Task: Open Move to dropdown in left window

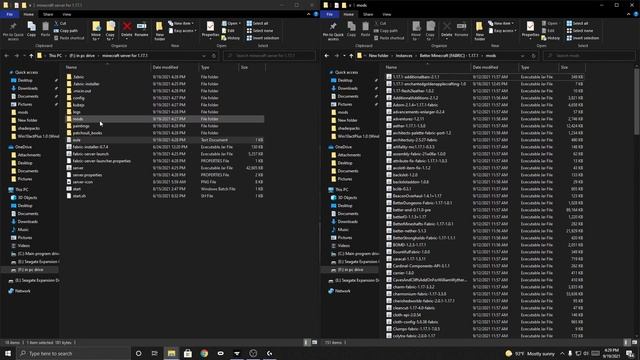Action: pyautogui.click(x=96, y=31)
